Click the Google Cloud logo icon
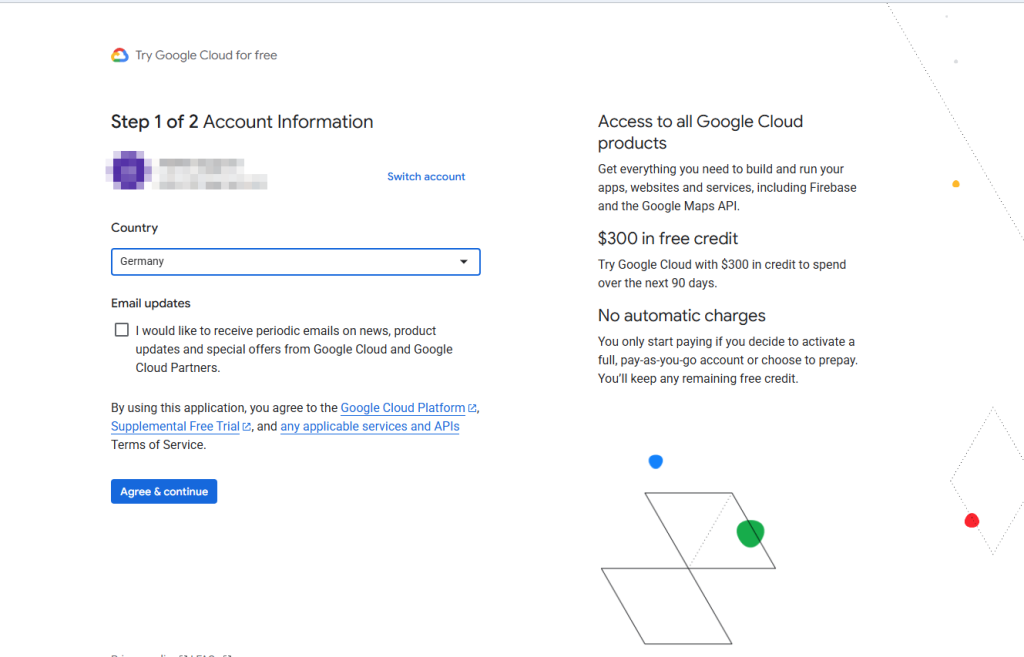The image size is (1024, 657). (x=120, y=56)
